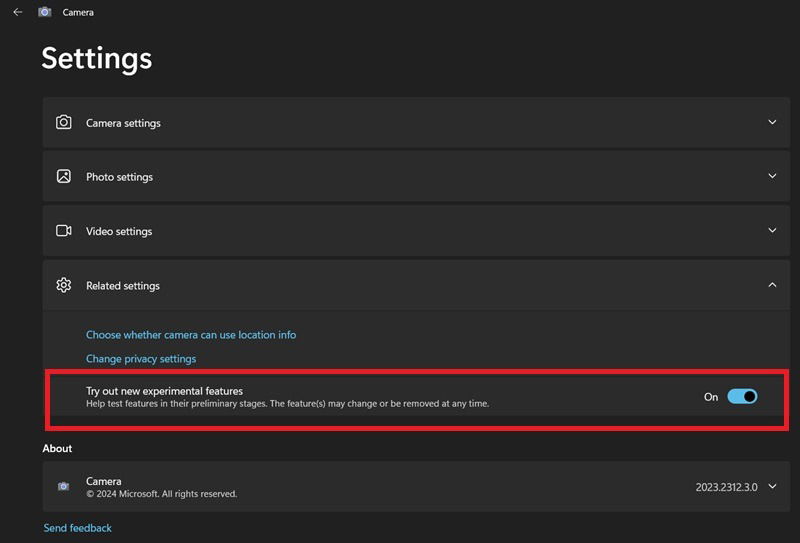Click the Send feedback link
The height and width of the screenshot is (543, 800).
(77, 528)
